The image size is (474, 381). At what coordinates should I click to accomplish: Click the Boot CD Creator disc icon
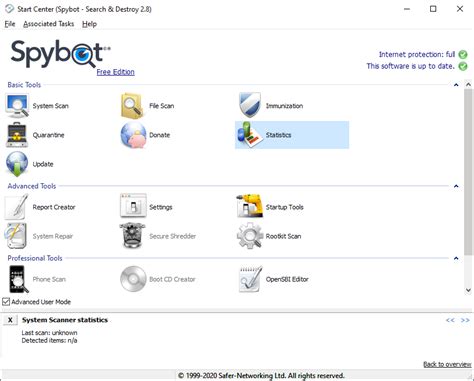[133, 279]
